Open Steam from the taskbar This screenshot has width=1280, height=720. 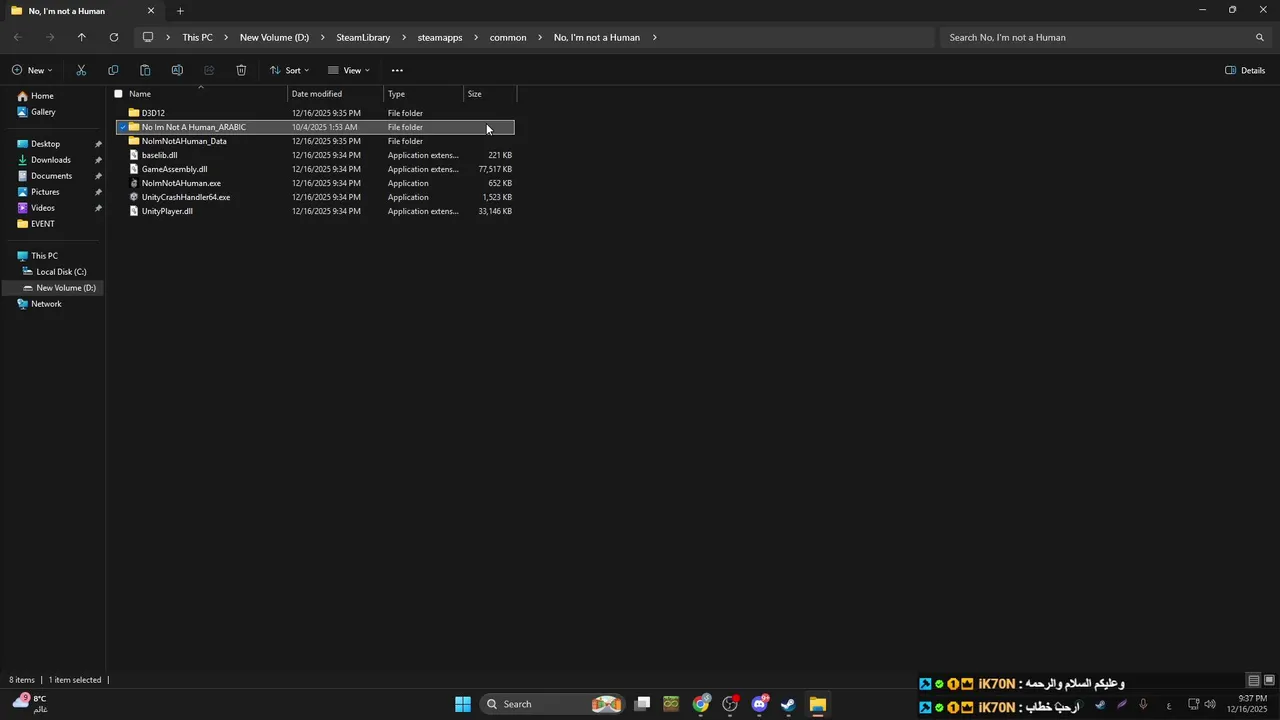click(788, 704)
